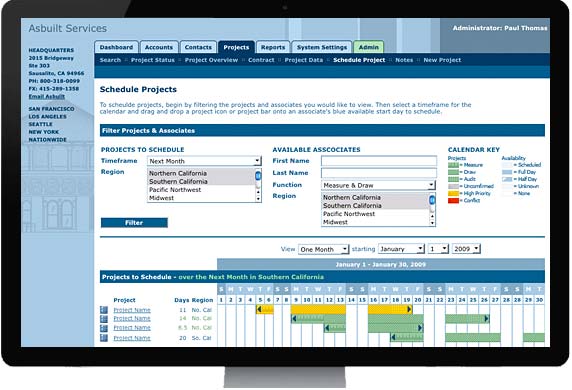This screenshot has height=390, width=572.
Task: Open the Admin tab
Action: 368,47
